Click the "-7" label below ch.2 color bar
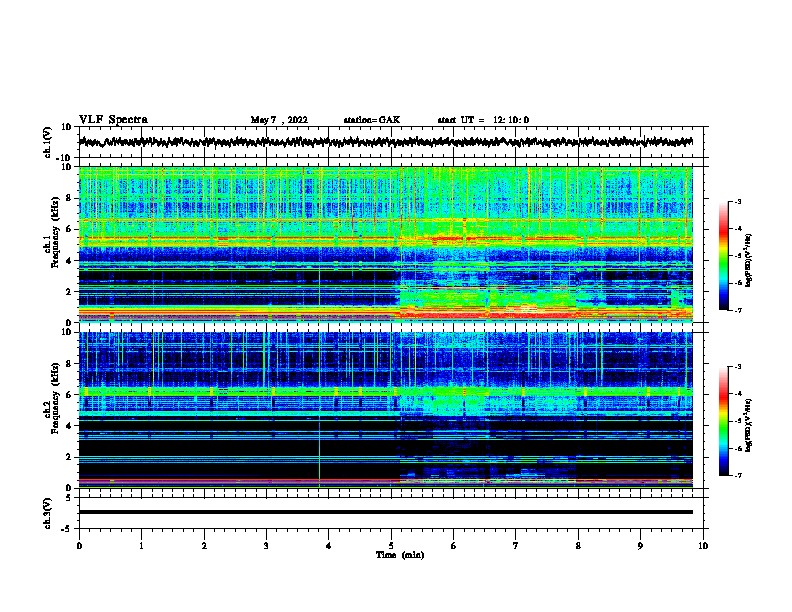Viewport: 792px width, 612px height. [737, 475]
